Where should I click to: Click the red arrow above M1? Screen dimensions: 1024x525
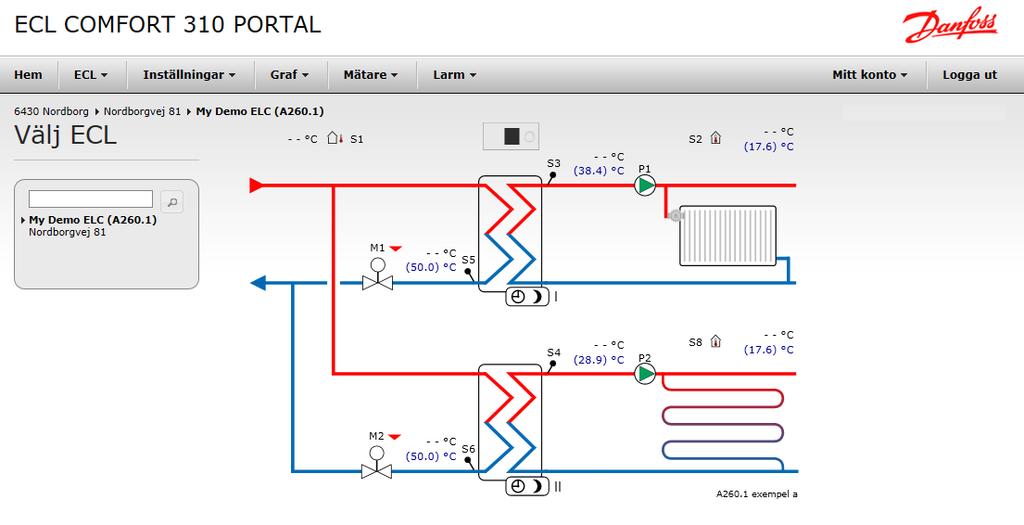(x=396, y=248)
